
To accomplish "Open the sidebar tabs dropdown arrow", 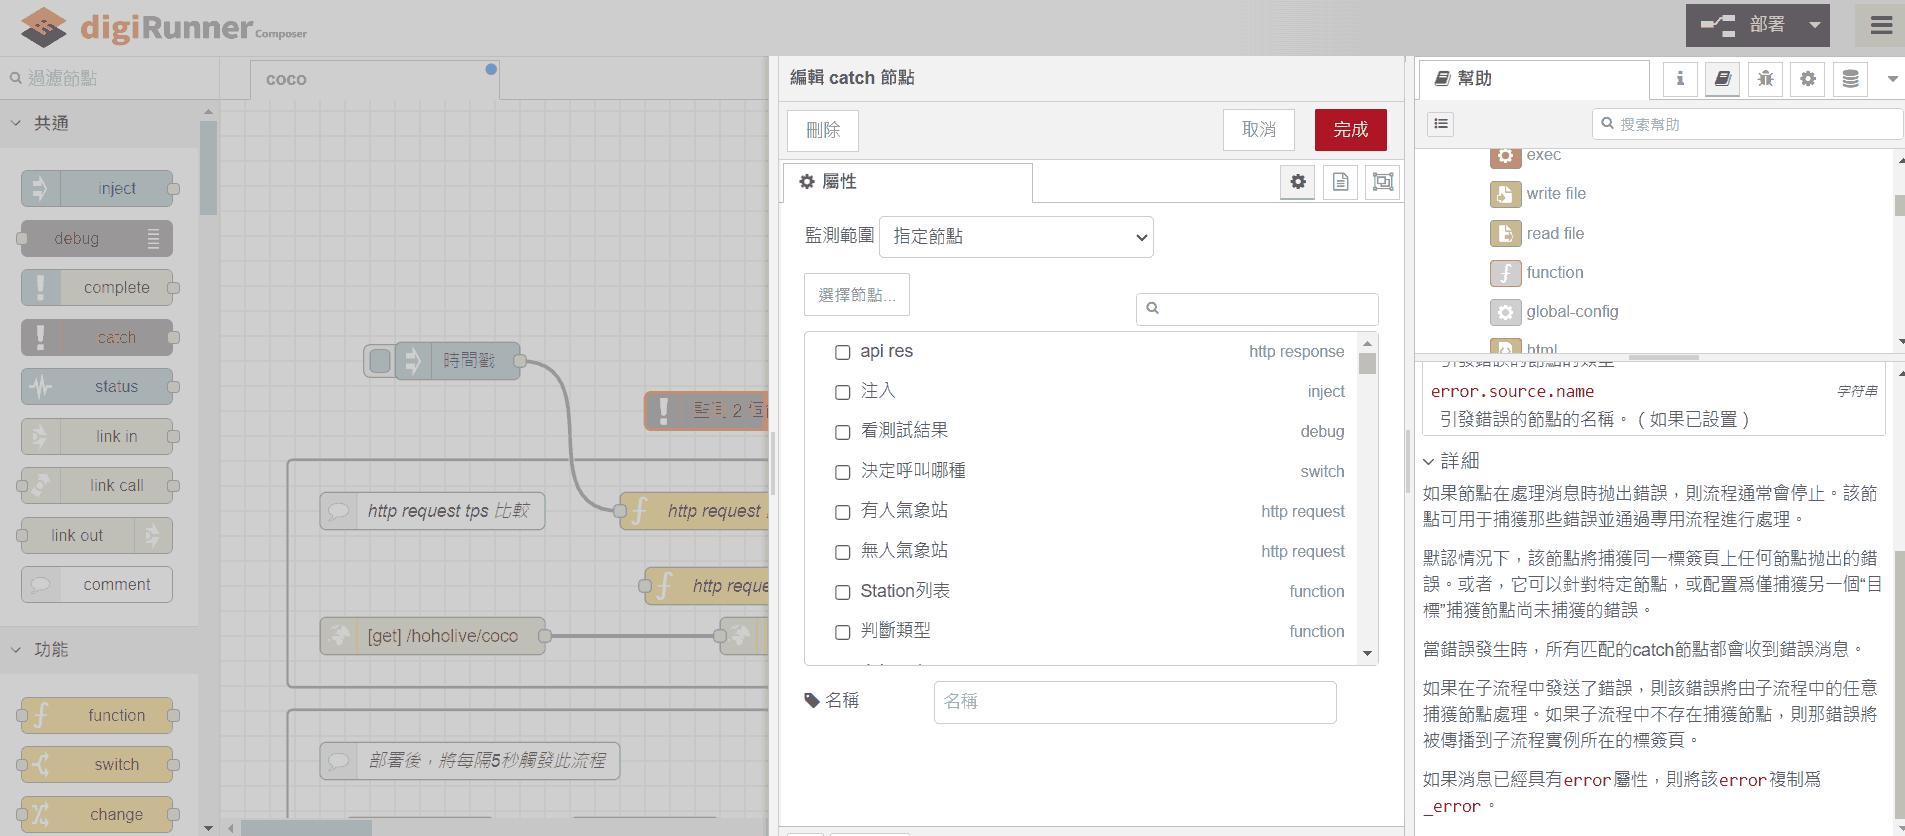I will 1892,78.
